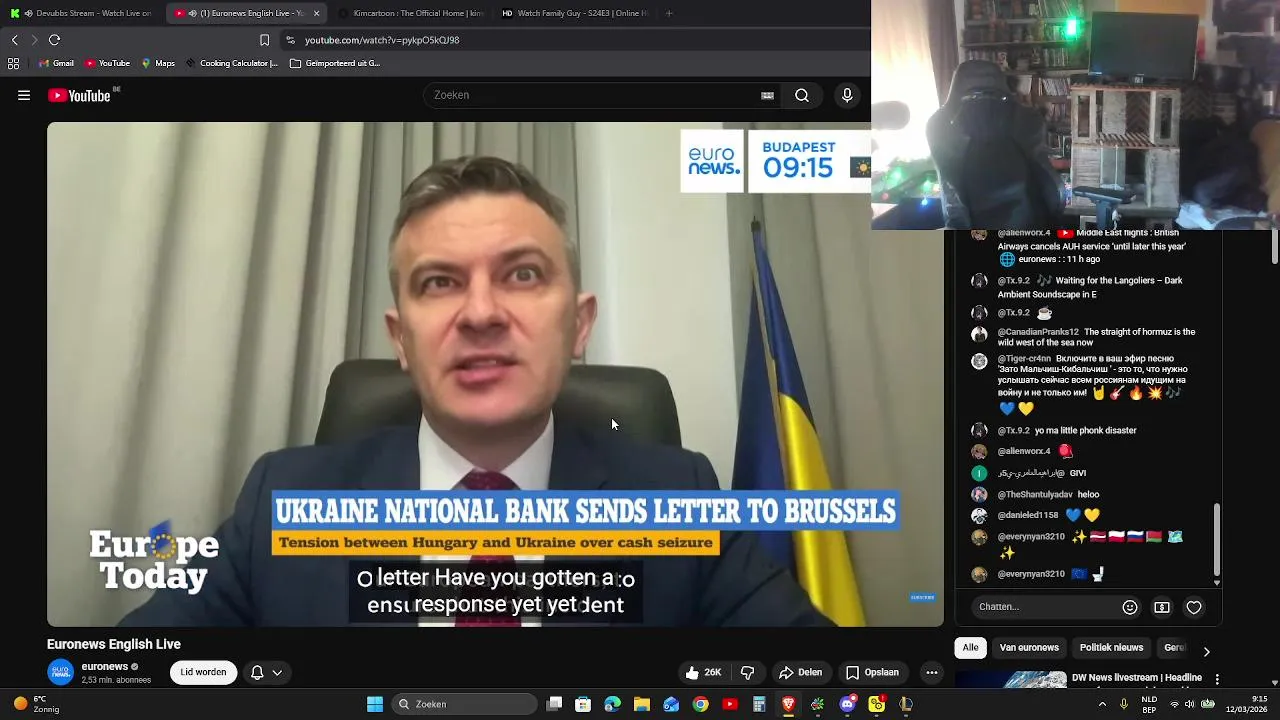The image size is (1280, 720).
Task: Click the page vertical scrollbar thumb
Action: (1275, 247)
